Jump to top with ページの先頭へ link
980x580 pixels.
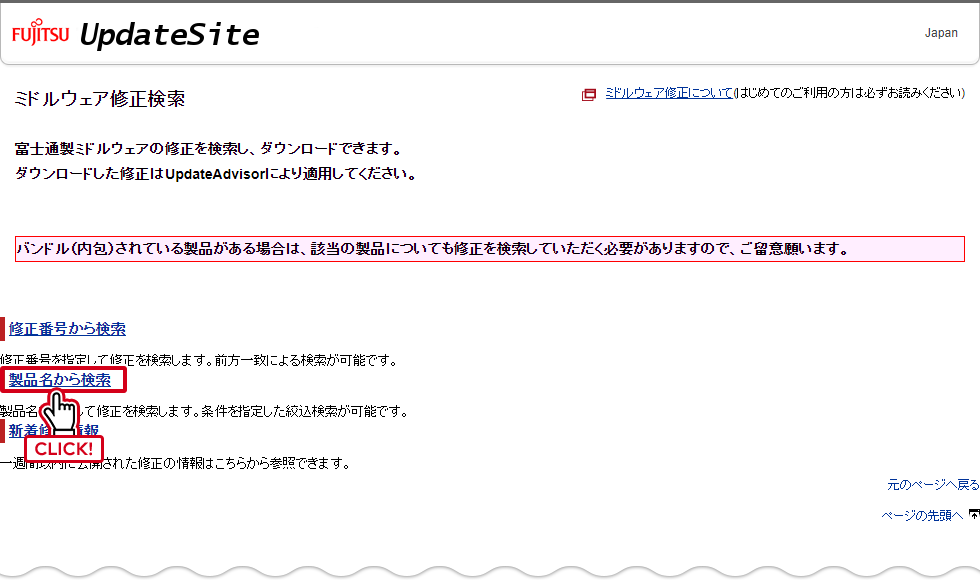tap(922, 515)
